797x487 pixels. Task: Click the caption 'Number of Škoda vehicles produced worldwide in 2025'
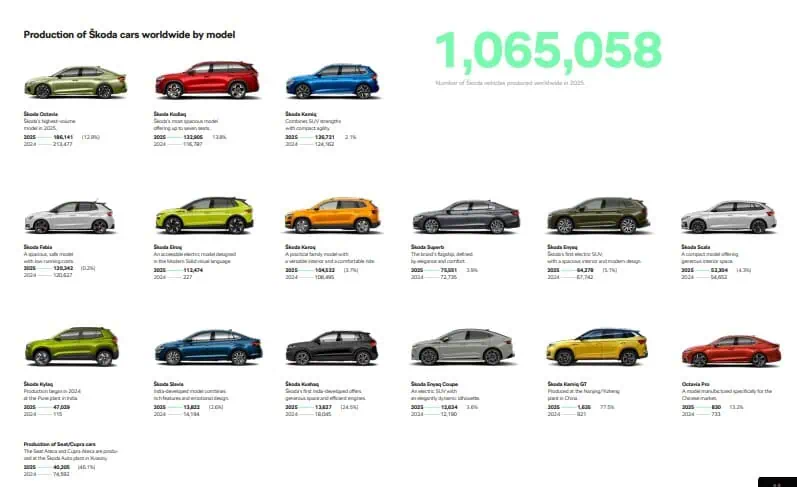[x=510, y=83]
